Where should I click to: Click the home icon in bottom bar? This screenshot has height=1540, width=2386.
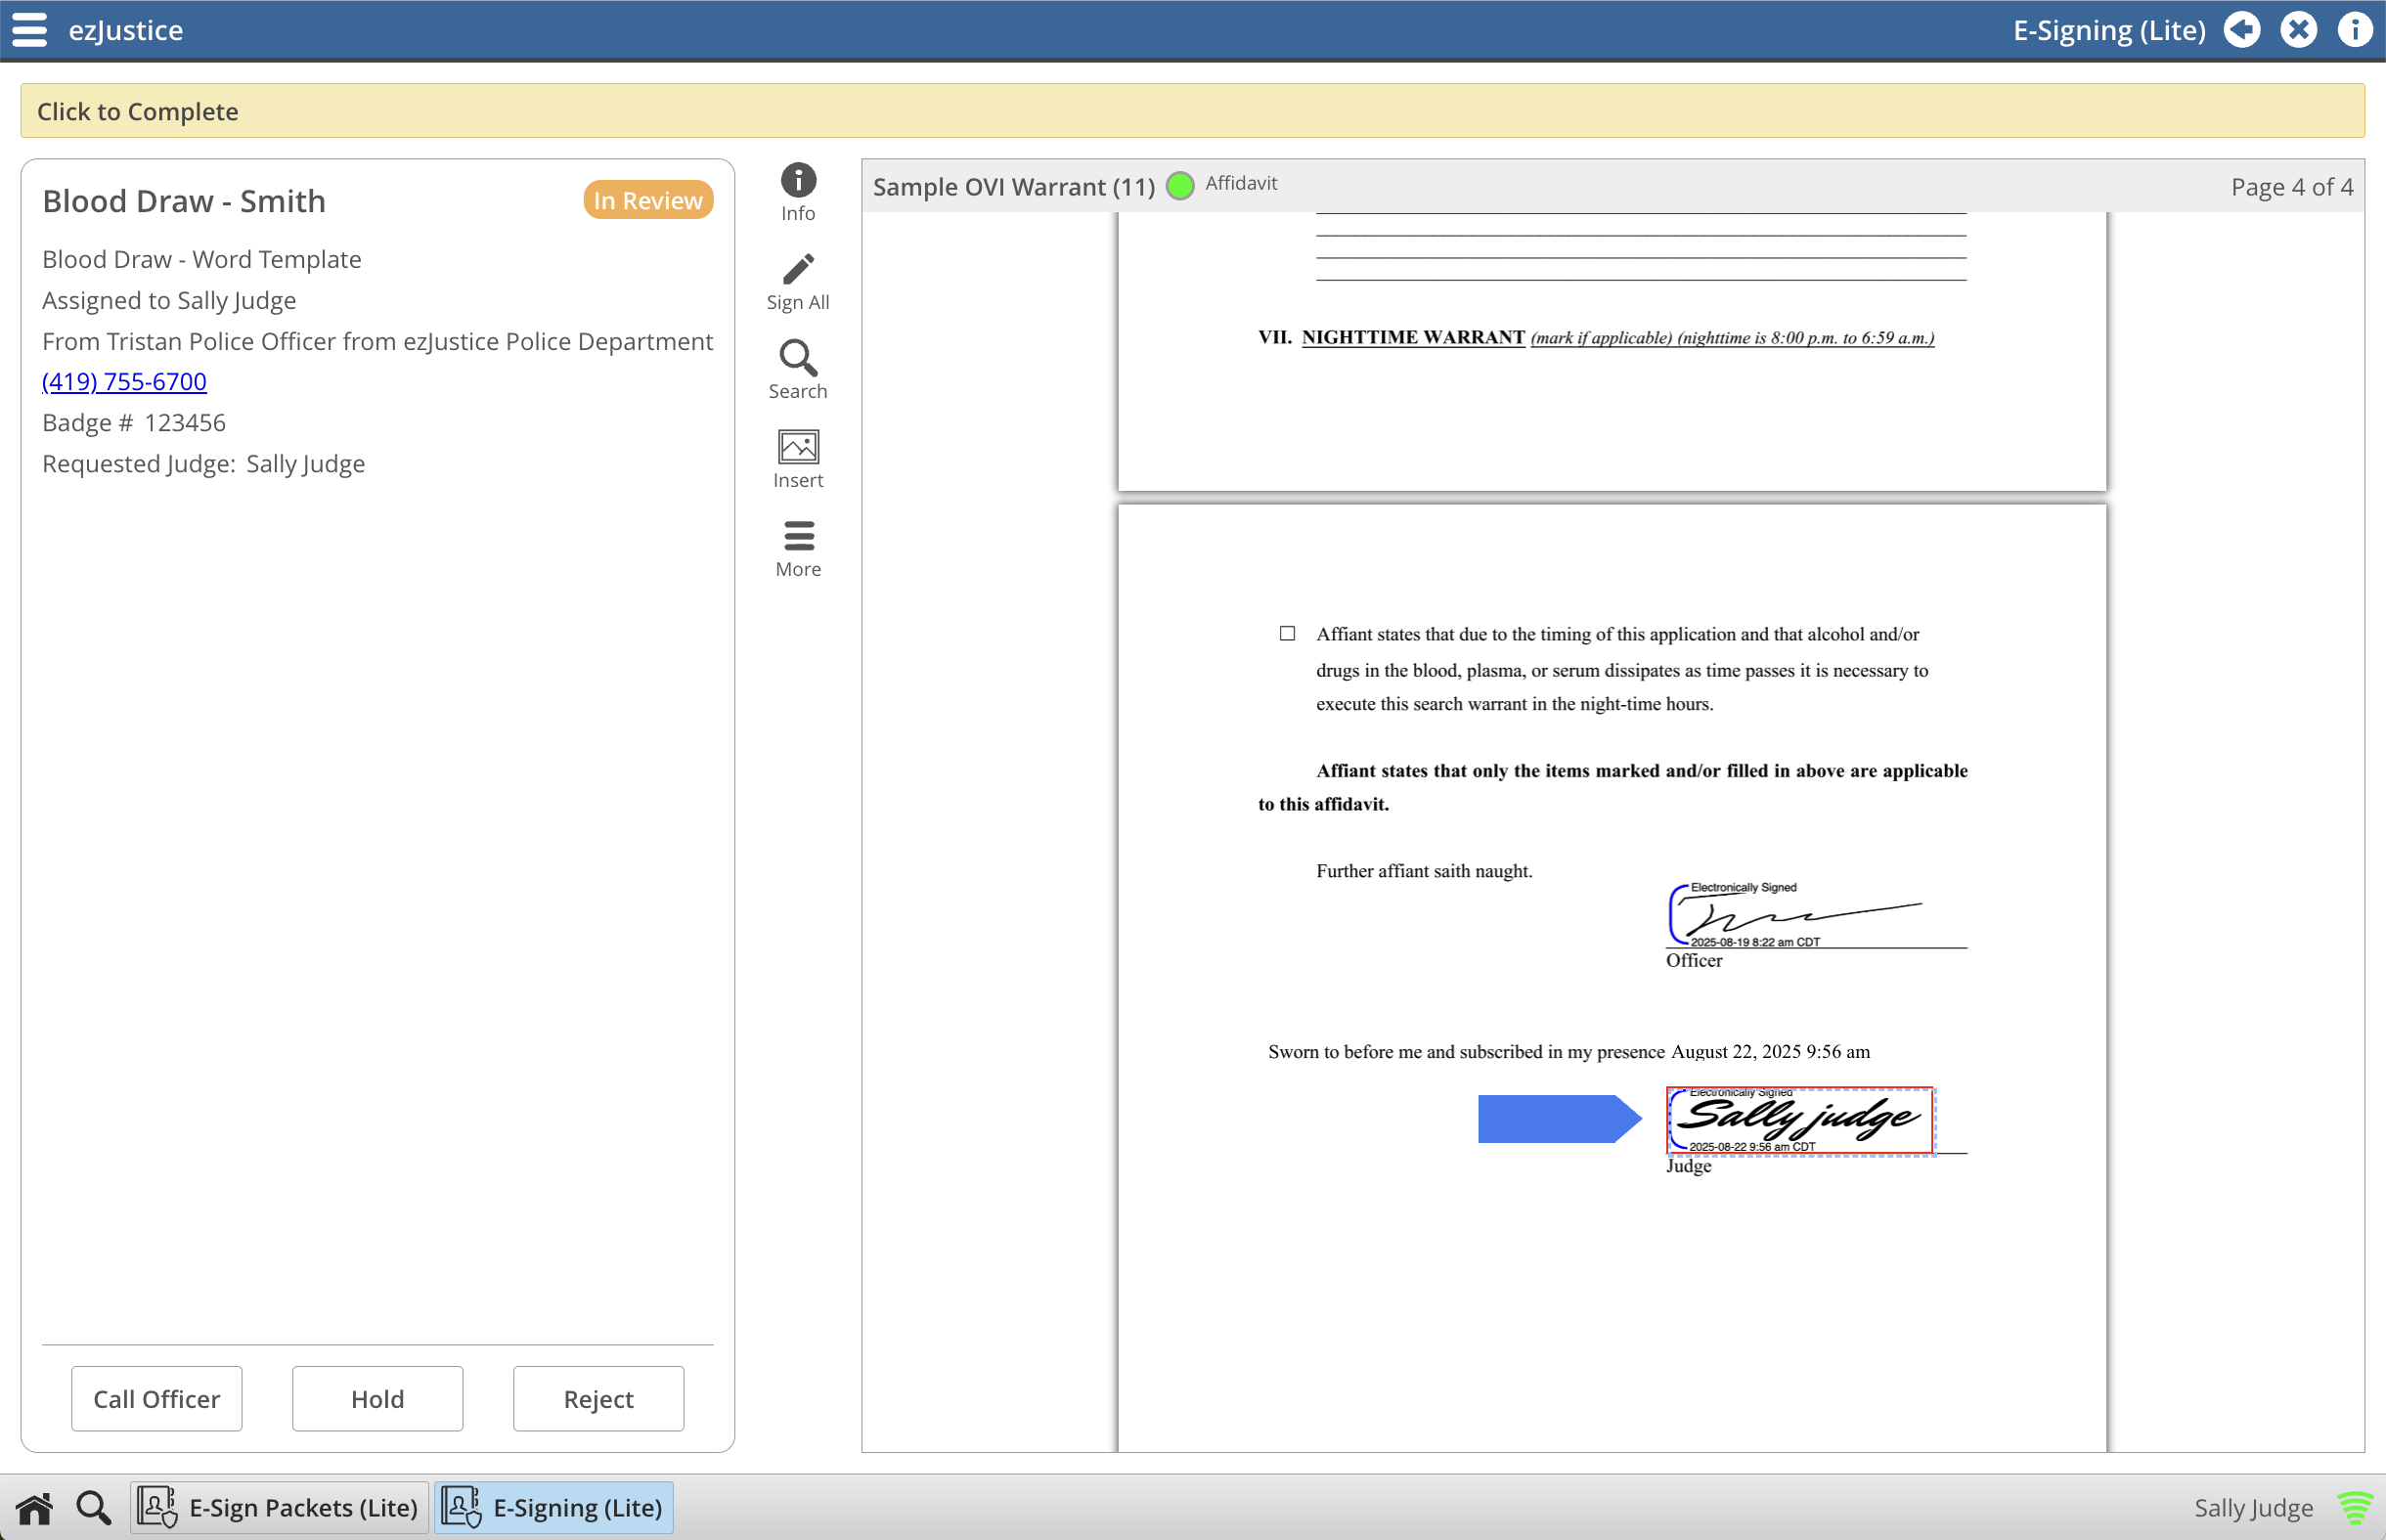coord(34,1508)
